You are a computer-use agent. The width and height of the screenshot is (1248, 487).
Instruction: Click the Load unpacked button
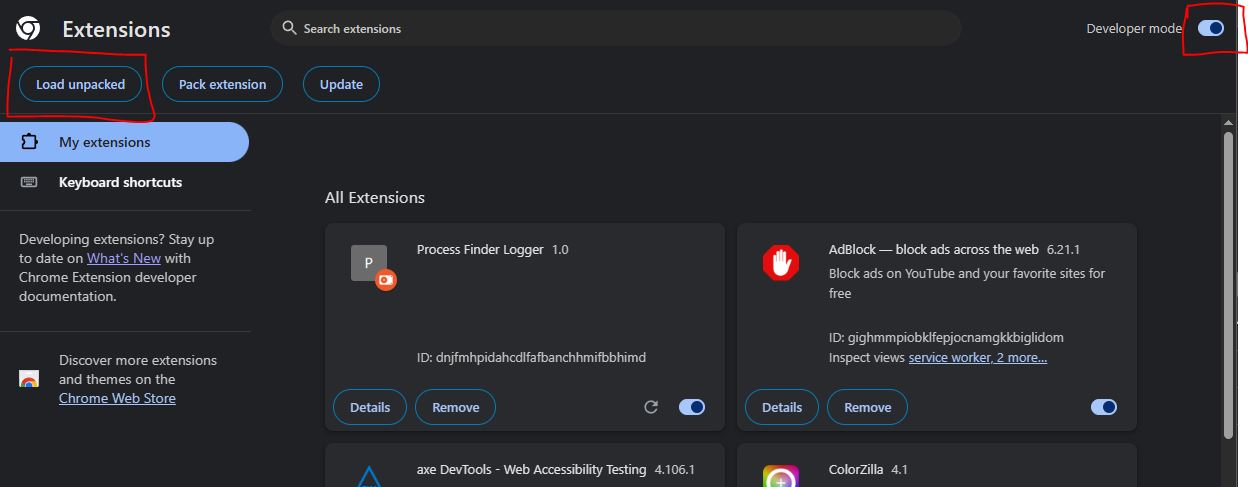click(x=80, y=84)
